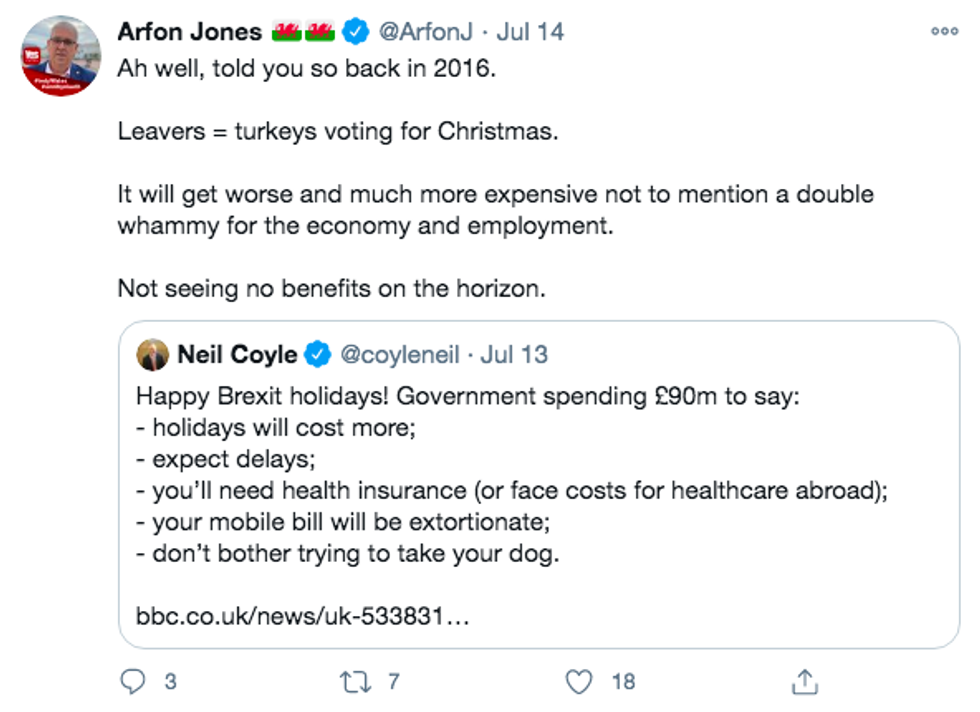Click Arfon Jones's blue verified badge
980x712 pixels.
click(x=355, y=32)
